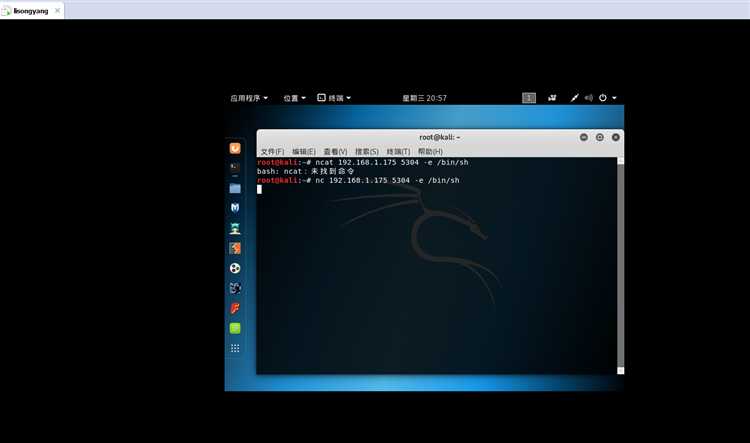Expand the system menu arrow beside the power icon
The width and height of the screenshot is (750, 443).
tap(614, 98)
